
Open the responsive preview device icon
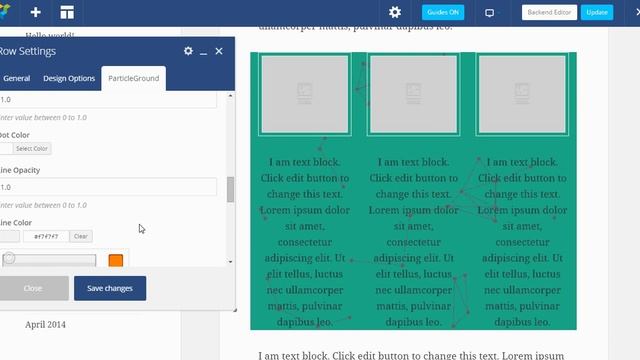[x=489, y=13]
